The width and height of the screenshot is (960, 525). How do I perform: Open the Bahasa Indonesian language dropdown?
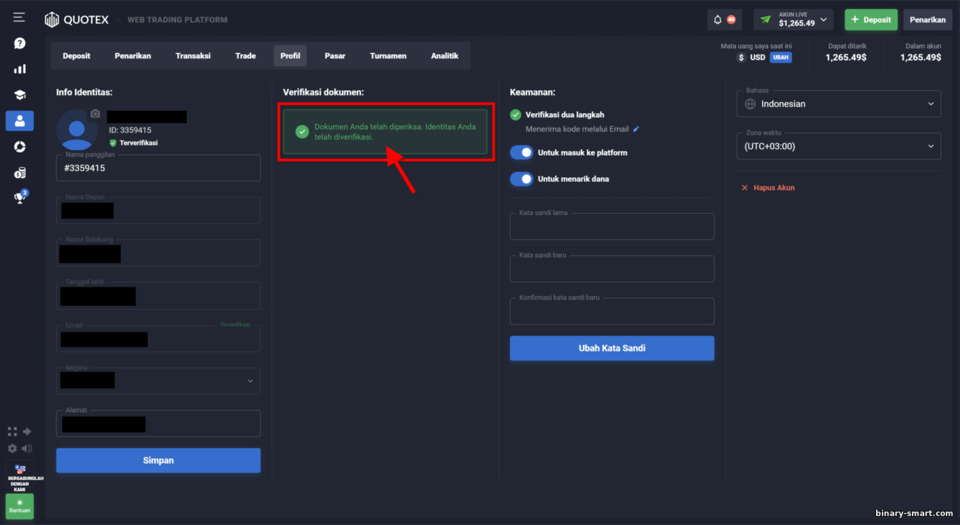tap(839, 104)
